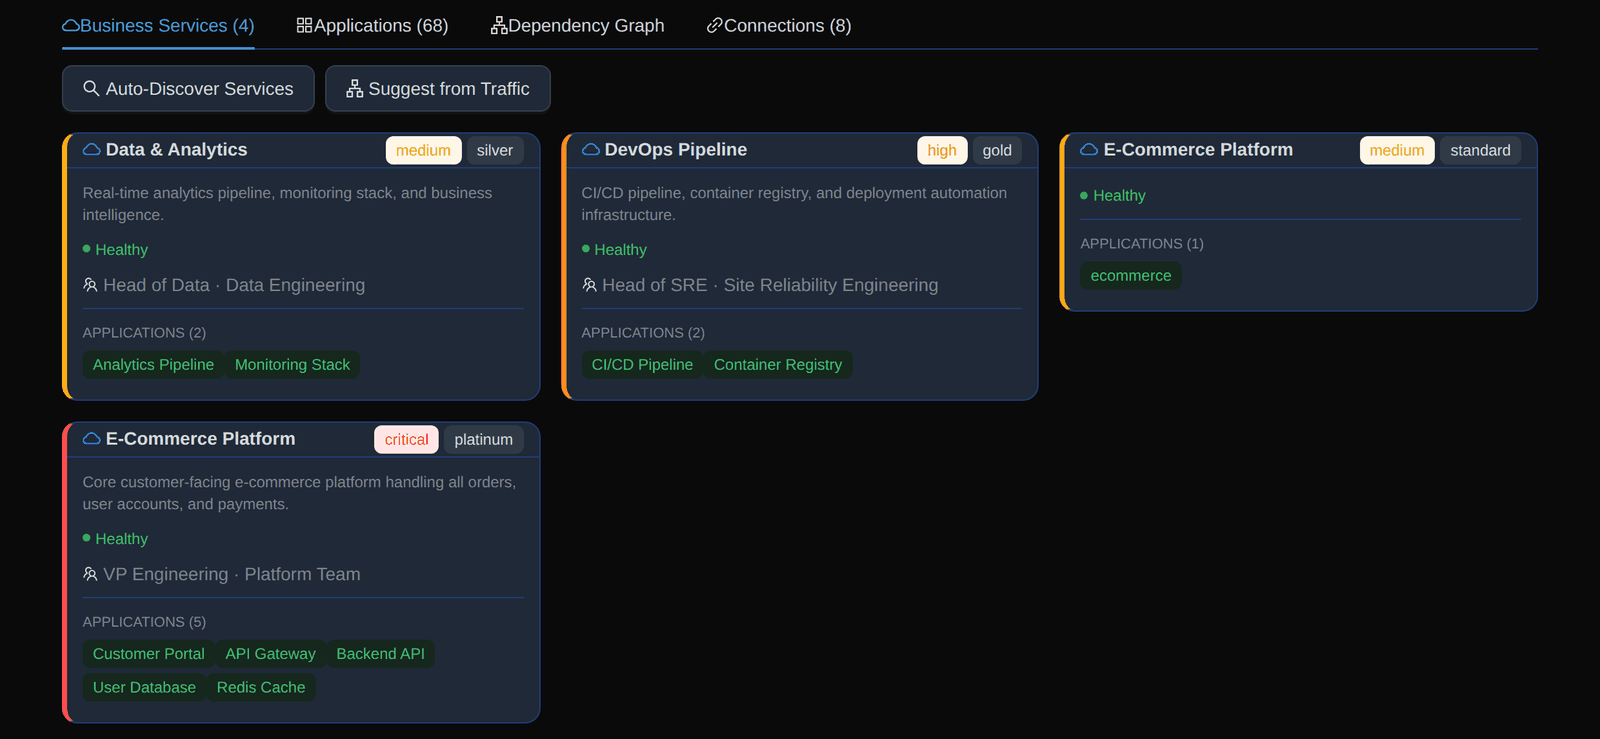Screen dimensions: 1600x739
Task: Click the Redis Cache application chip
Action: (261, 688)
